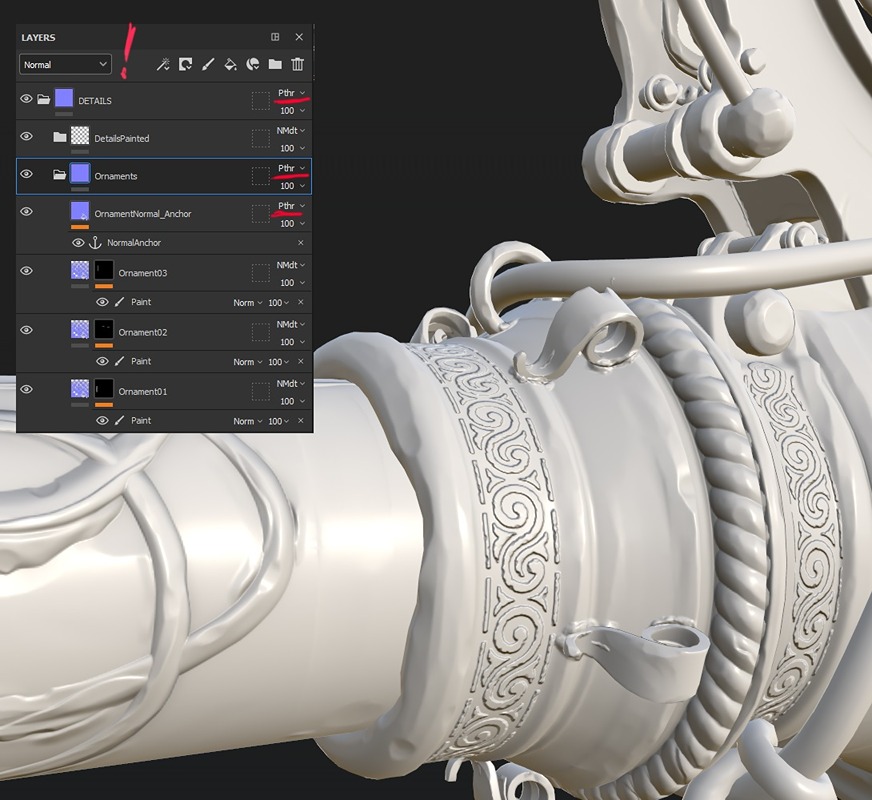Select Ornament01 content thumbnail
Screen dimensions: 872x800
tap(80, 389)
